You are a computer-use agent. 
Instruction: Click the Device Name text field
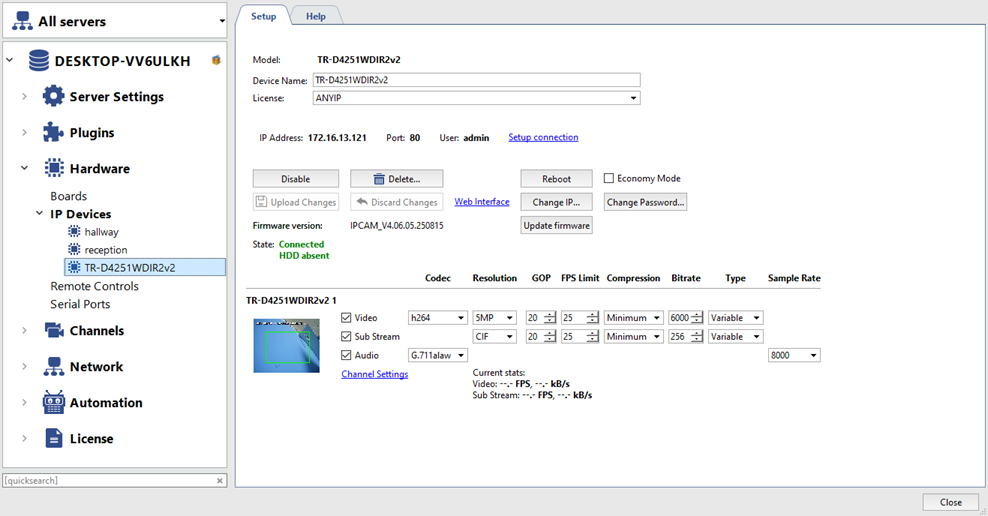click(475, 80)
